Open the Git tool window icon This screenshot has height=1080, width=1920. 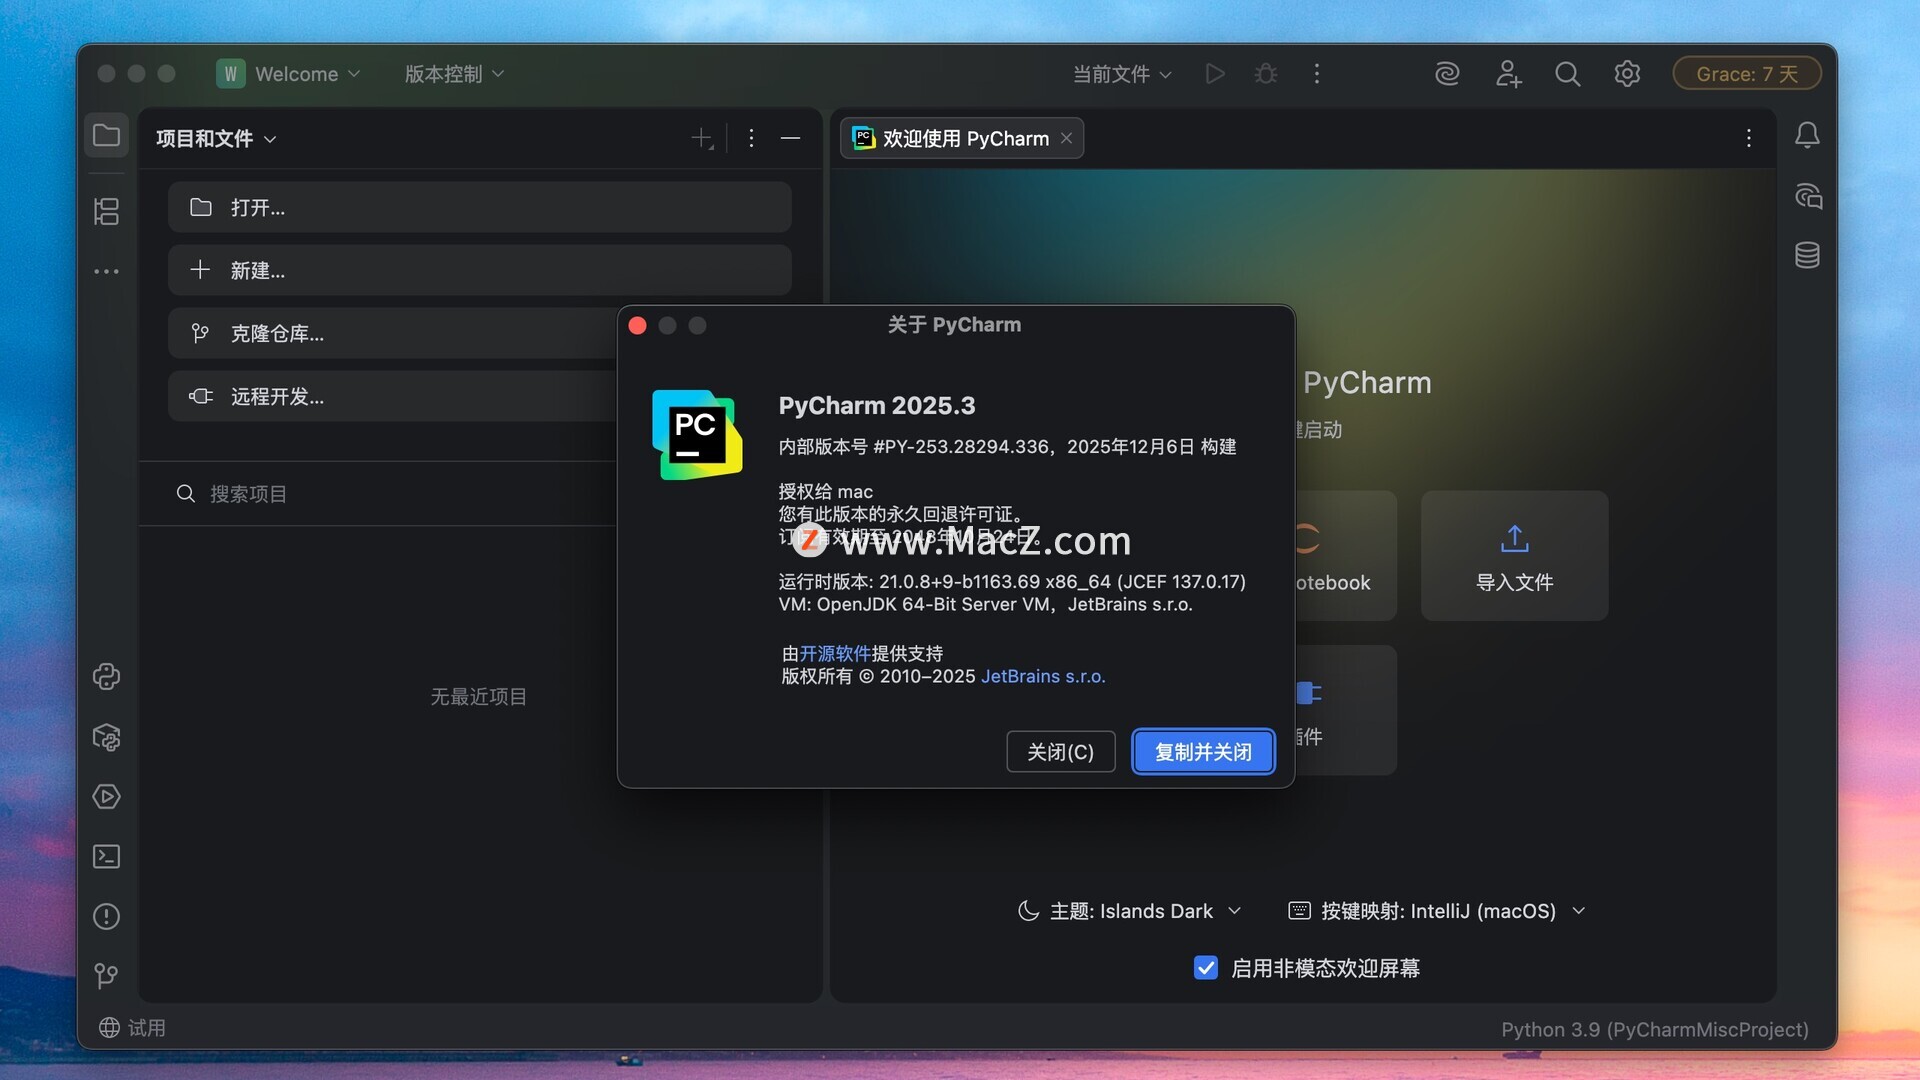(106, 975)
